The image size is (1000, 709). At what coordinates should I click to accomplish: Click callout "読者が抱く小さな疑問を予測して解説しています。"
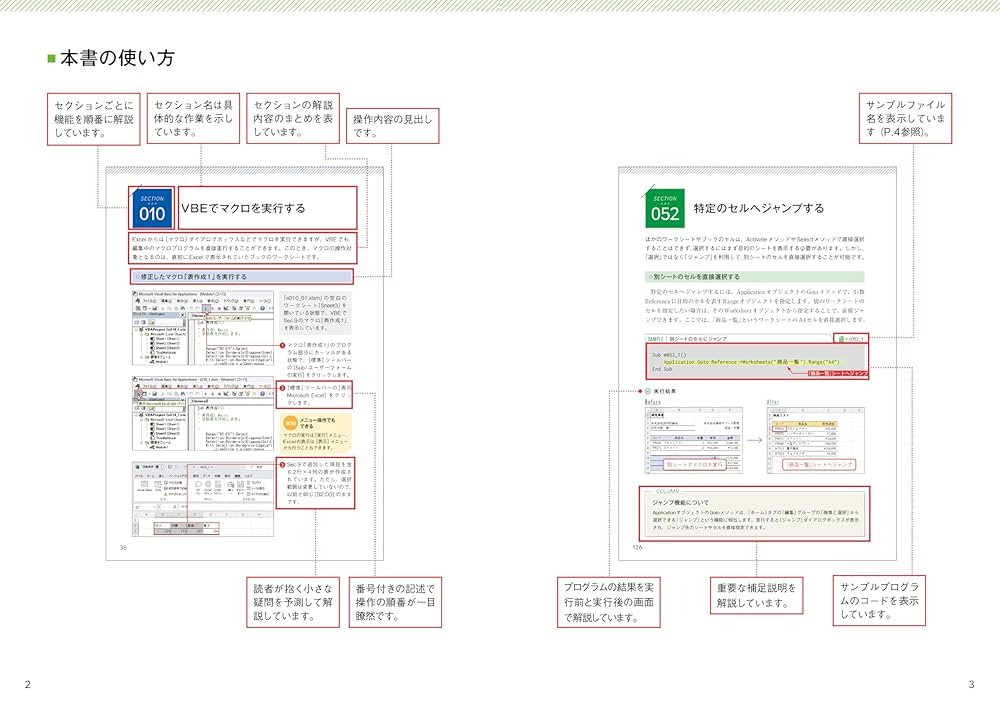pos(293,603)
